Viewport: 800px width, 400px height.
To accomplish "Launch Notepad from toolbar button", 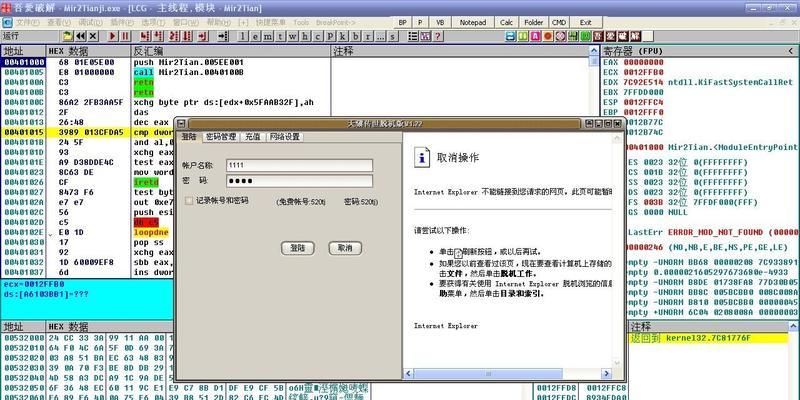I will [473, 22].
